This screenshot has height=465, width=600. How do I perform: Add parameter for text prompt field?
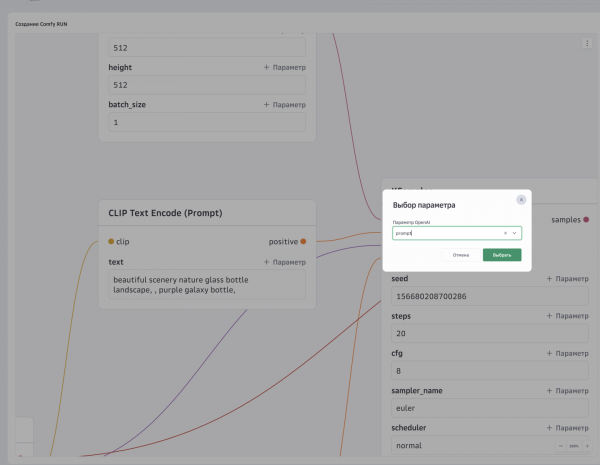(x=285, y=262)
